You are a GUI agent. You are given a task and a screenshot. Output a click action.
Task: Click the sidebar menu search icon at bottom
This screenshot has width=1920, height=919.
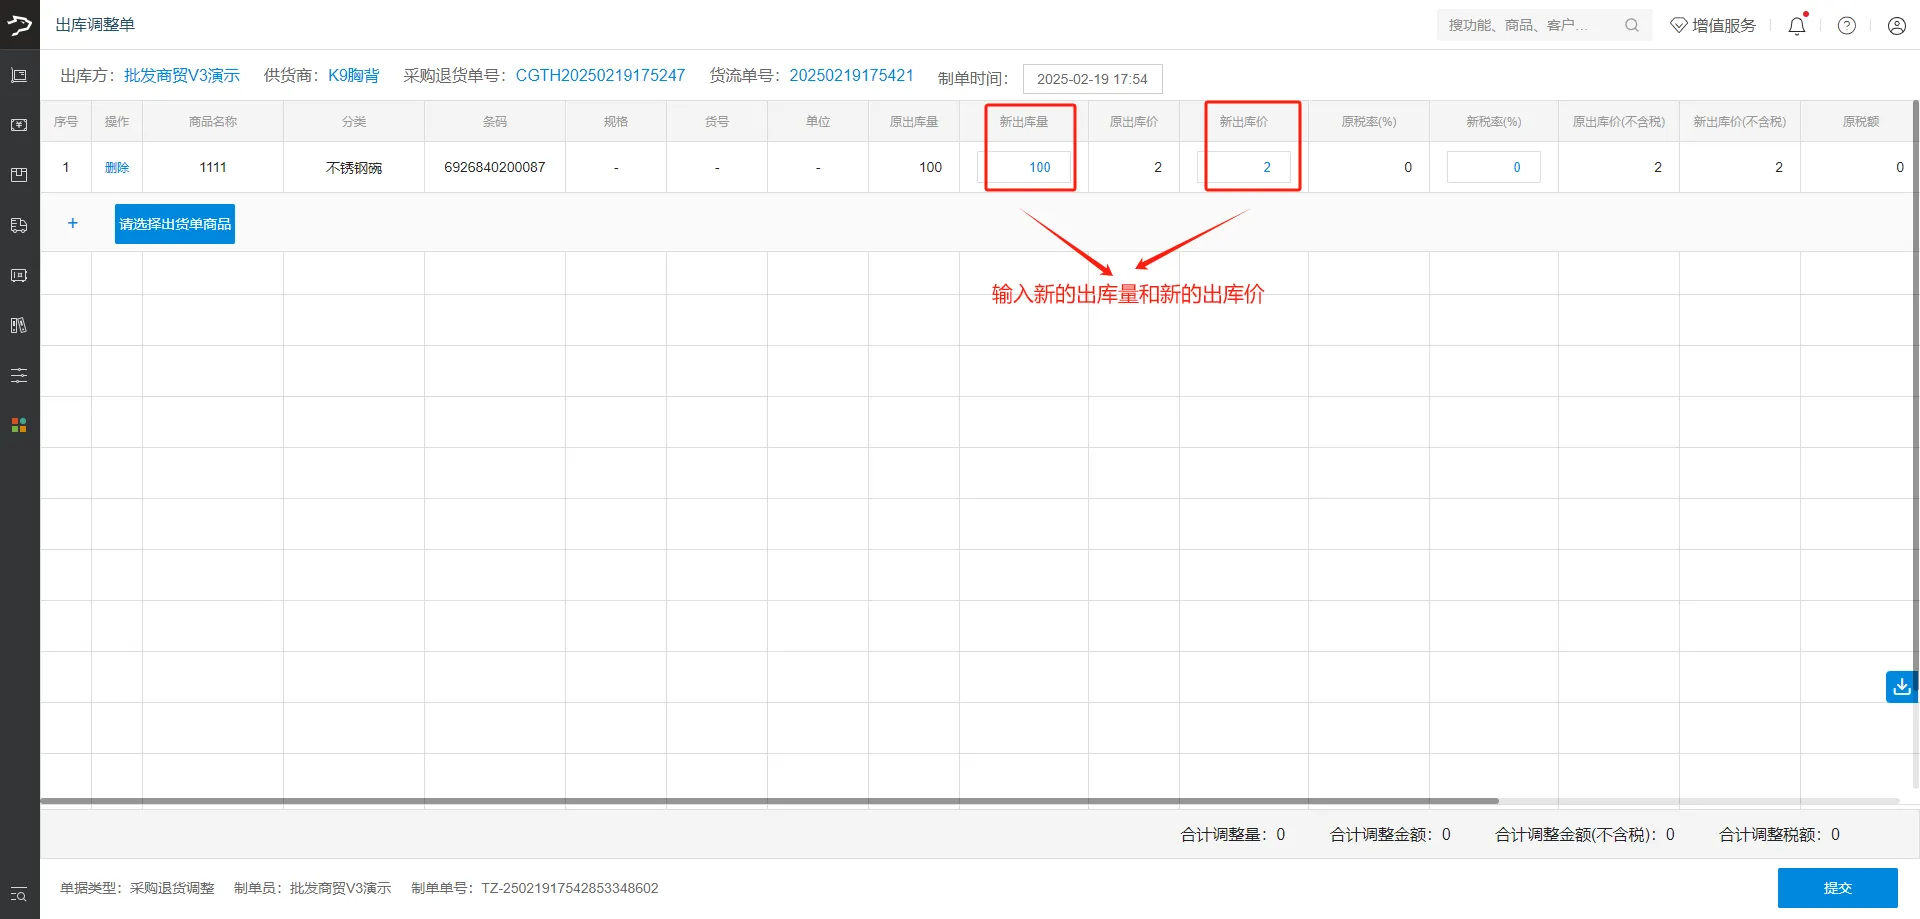(x=19, y=894)
